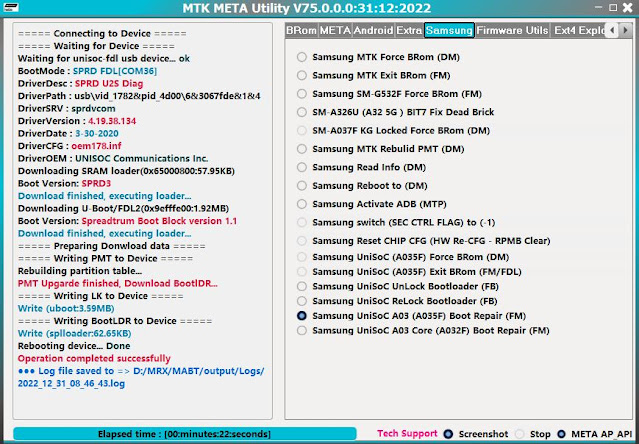The width and height of the screenshot is (639, 444).
Task: Switch to the META tab
Action: pyautogui.click(x=335, y=31)
